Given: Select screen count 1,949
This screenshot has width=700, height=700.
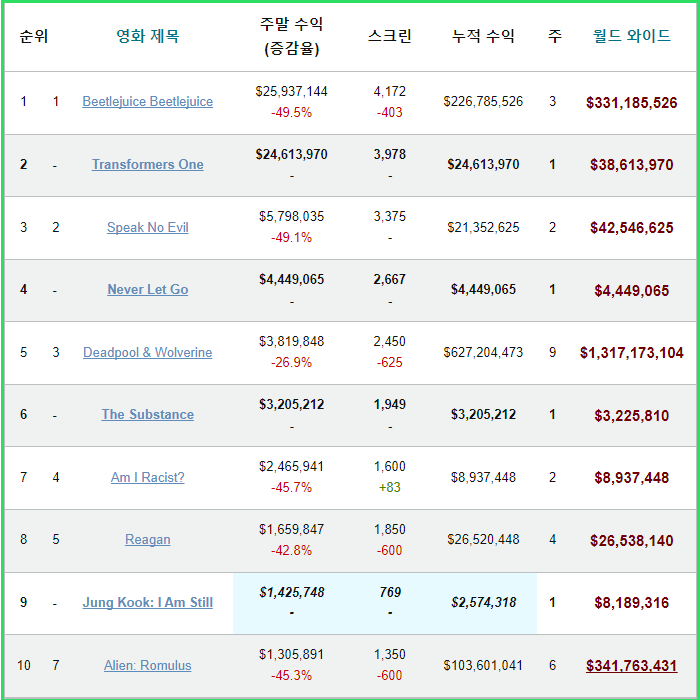Looking at the screenshot, I should pyautogui.click(x=390, y=404).
